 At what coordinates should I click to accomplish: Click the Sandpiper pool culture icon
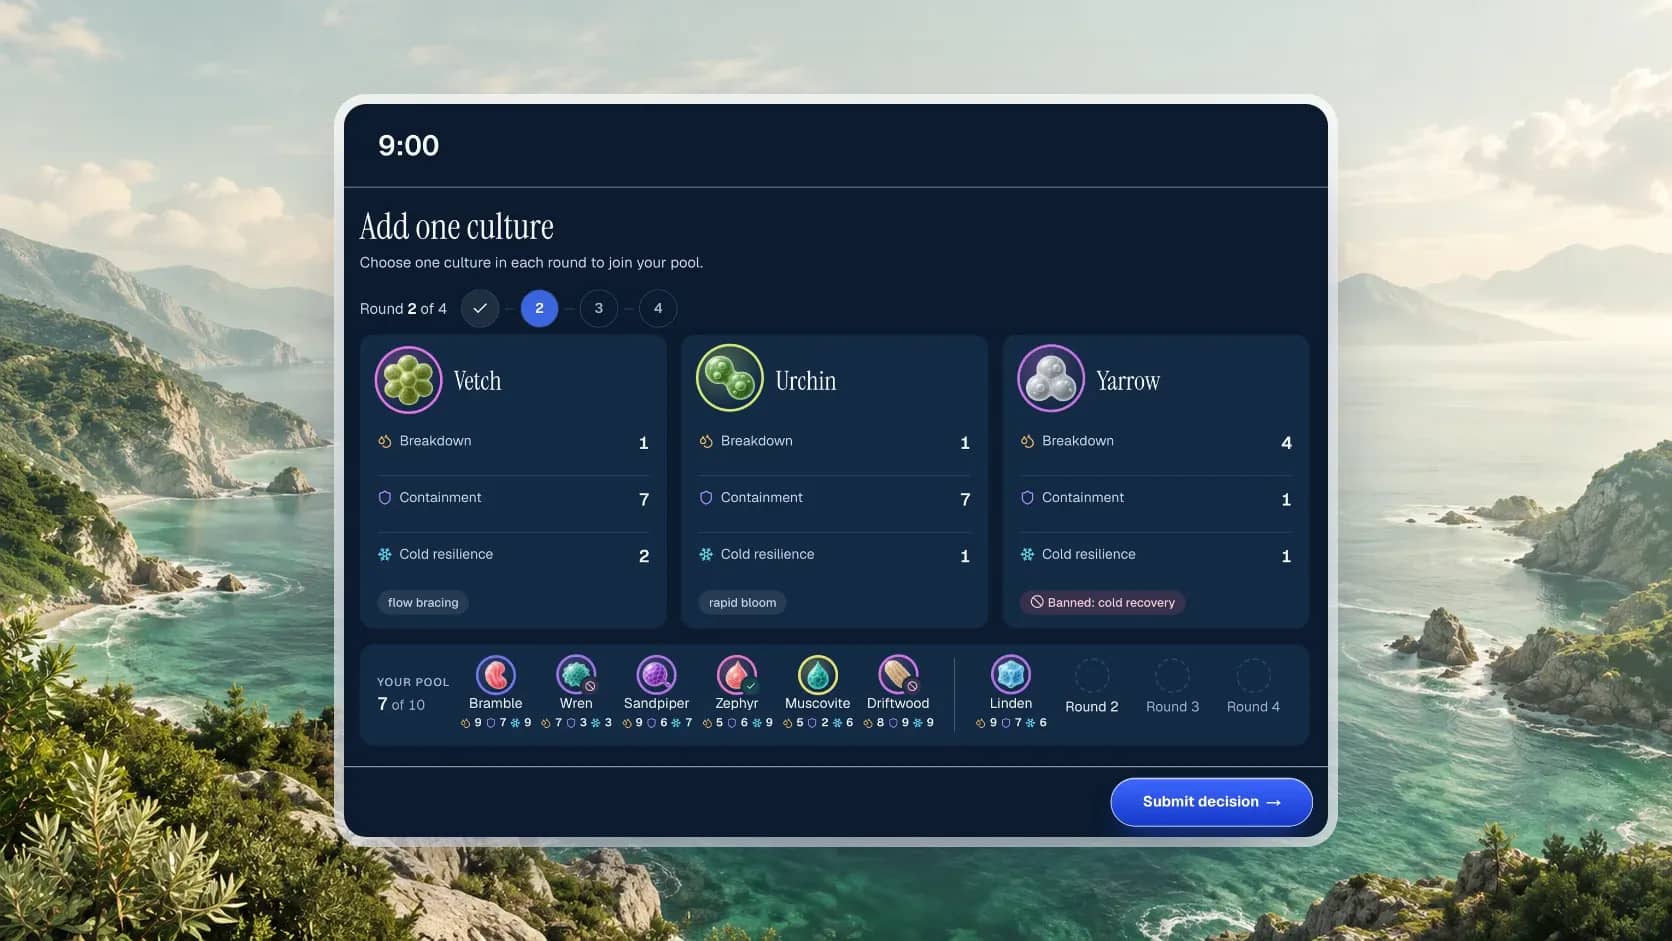pyautogui.click(x=656, y=675)
